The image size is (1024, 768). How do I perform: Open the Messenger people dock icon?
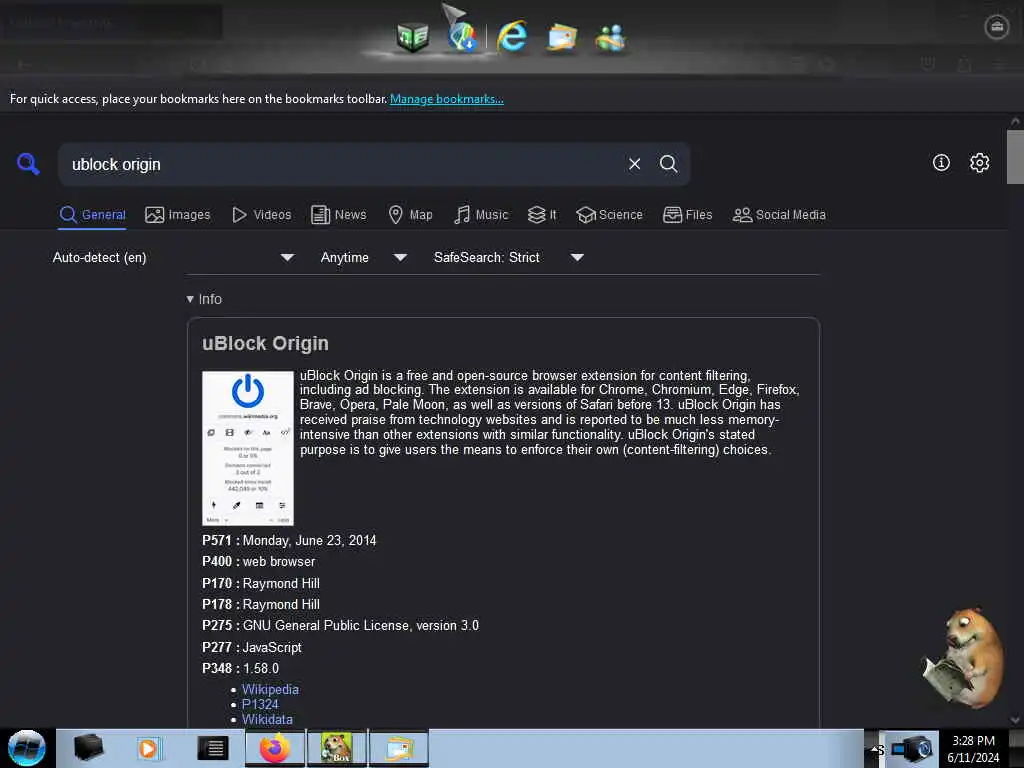tap(611, 37)
